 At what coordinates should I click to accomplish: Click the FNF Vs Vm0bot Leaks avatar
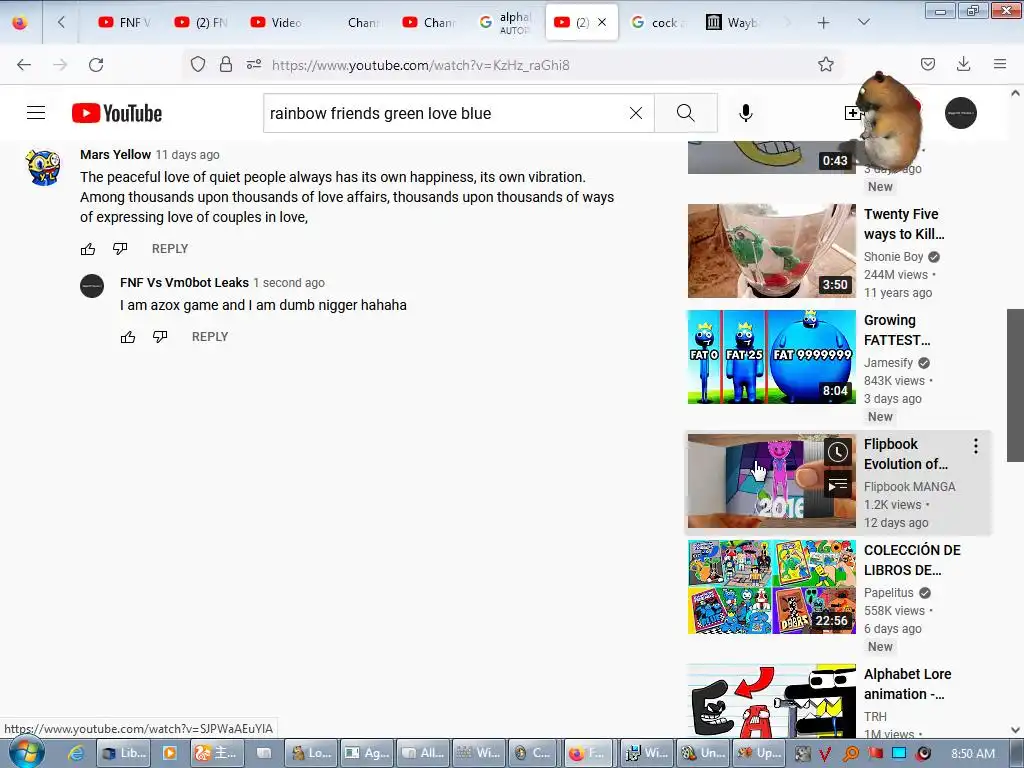tap(92, 286)
